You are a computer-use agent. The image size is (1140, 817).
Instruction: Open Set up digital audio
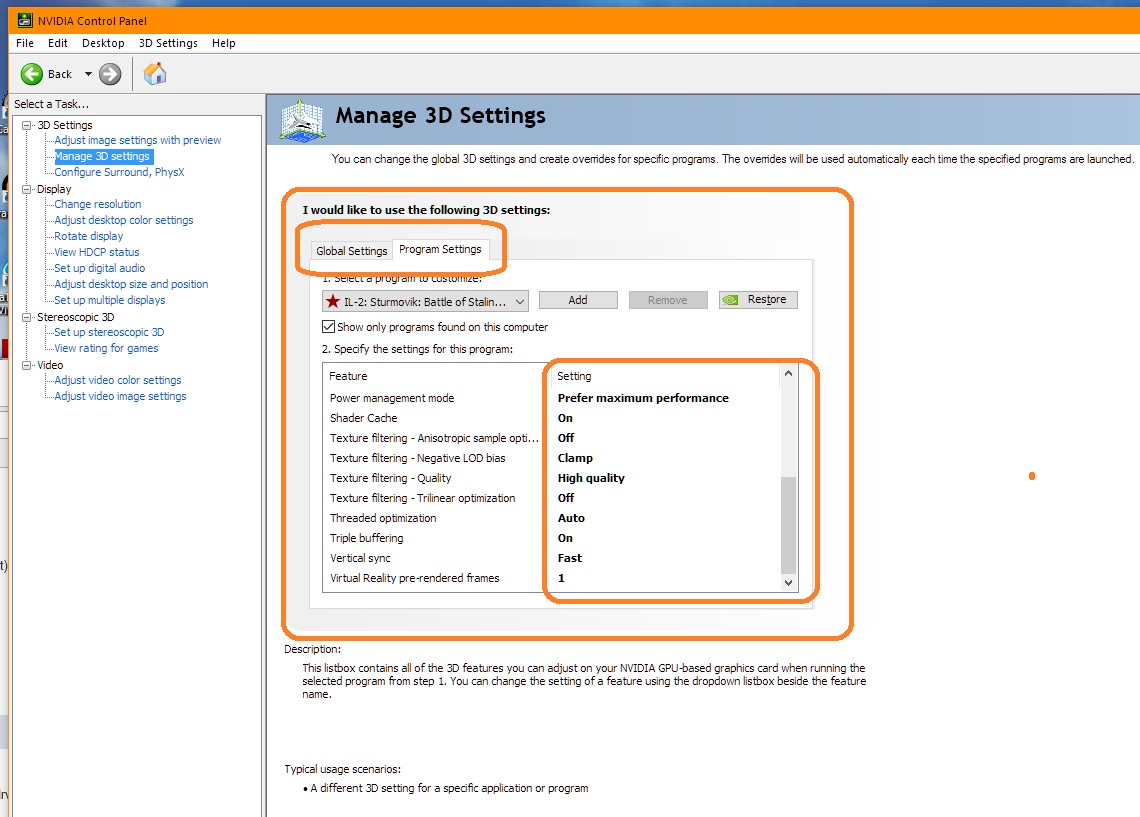tap(100, 268)
